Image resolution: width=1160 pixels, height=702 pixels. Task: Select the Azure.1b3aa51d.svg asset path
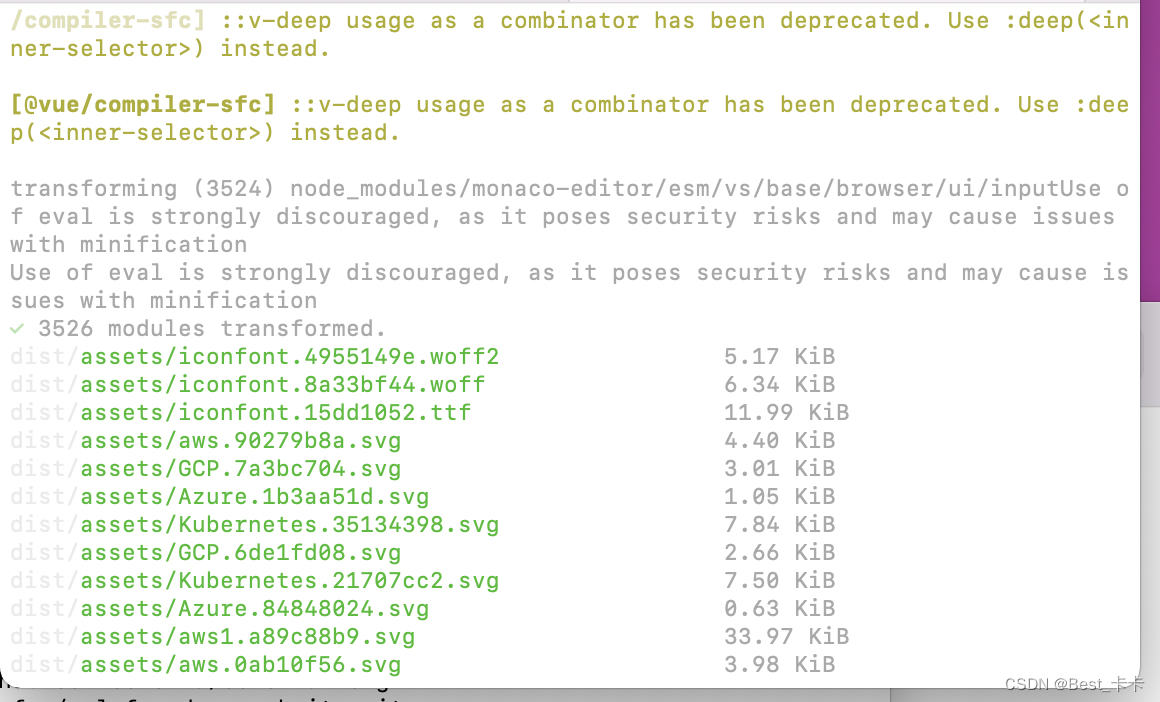[x=254, y=496]
